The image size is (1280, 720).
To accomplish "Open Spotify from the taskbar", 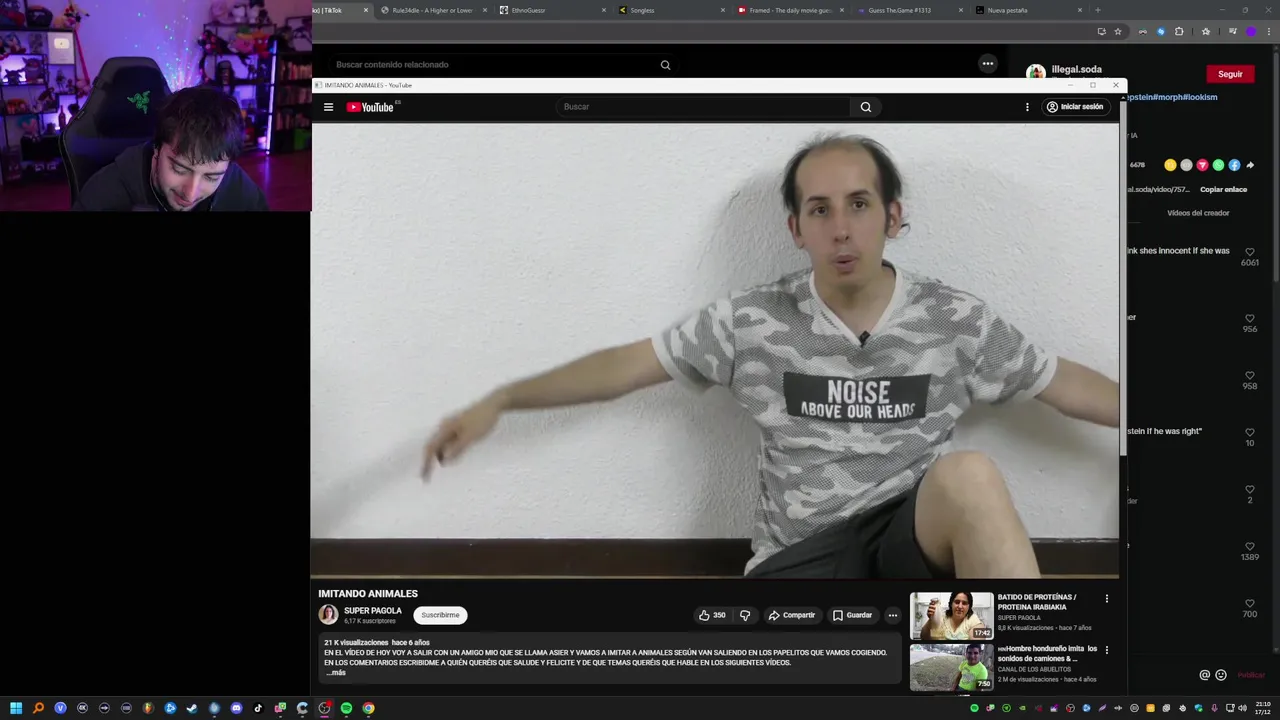I will point(346,708).
